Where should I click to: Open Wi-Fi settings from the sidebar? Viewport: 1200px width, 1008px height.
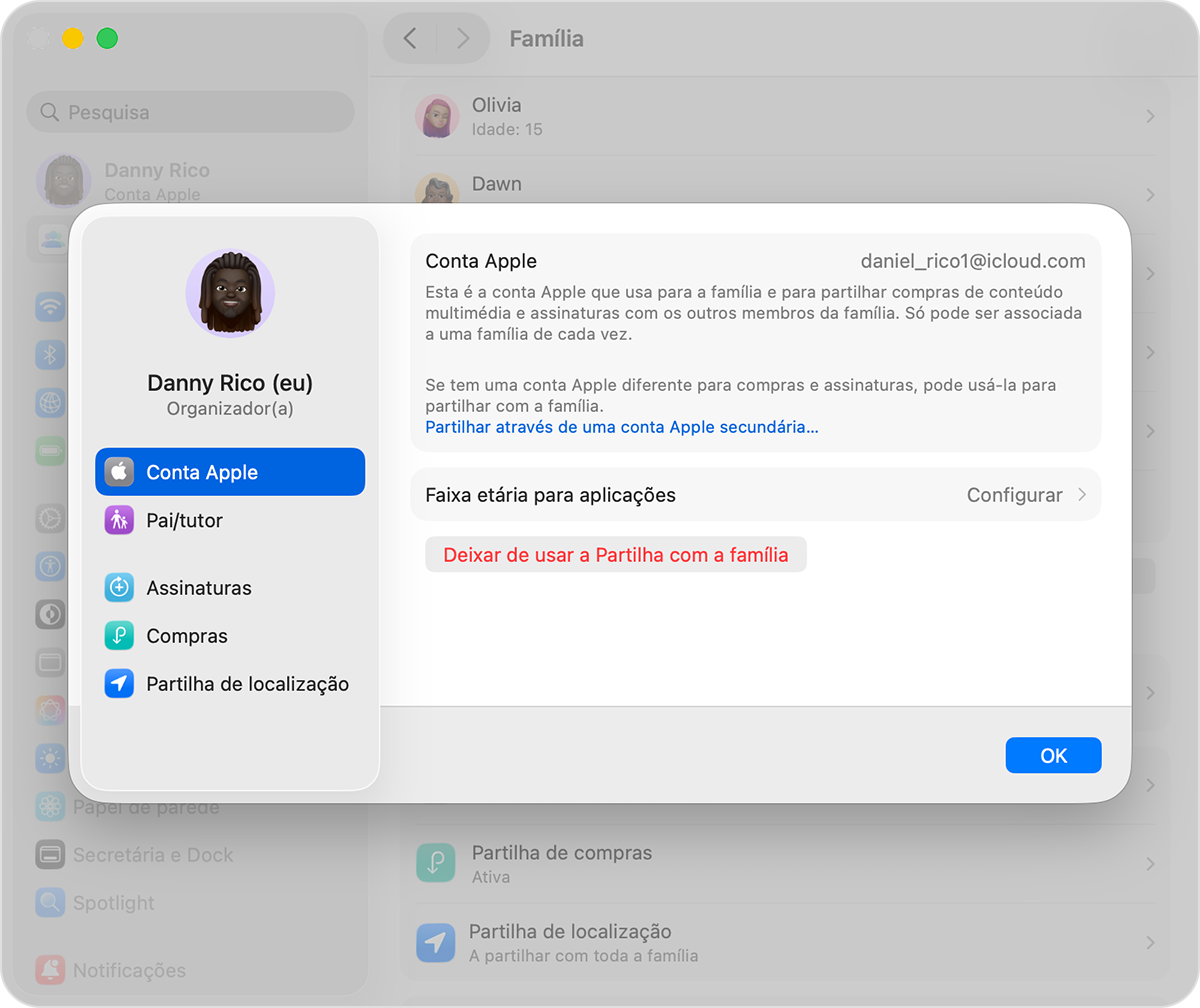pyautogui.click(x=50, y=307)
